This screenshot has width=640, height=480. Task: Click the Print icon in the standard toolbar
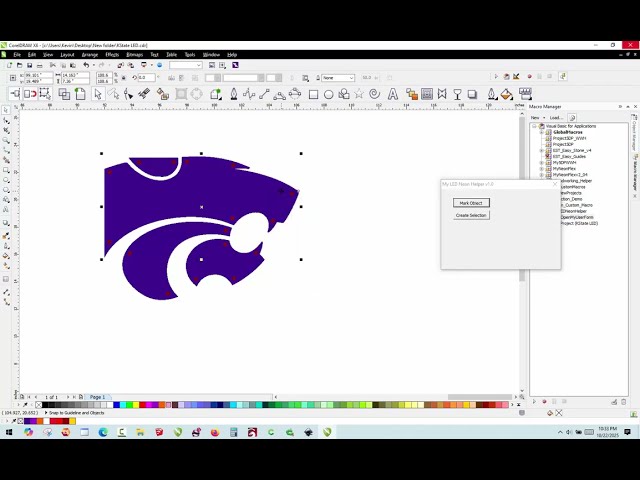click(40, 65)
